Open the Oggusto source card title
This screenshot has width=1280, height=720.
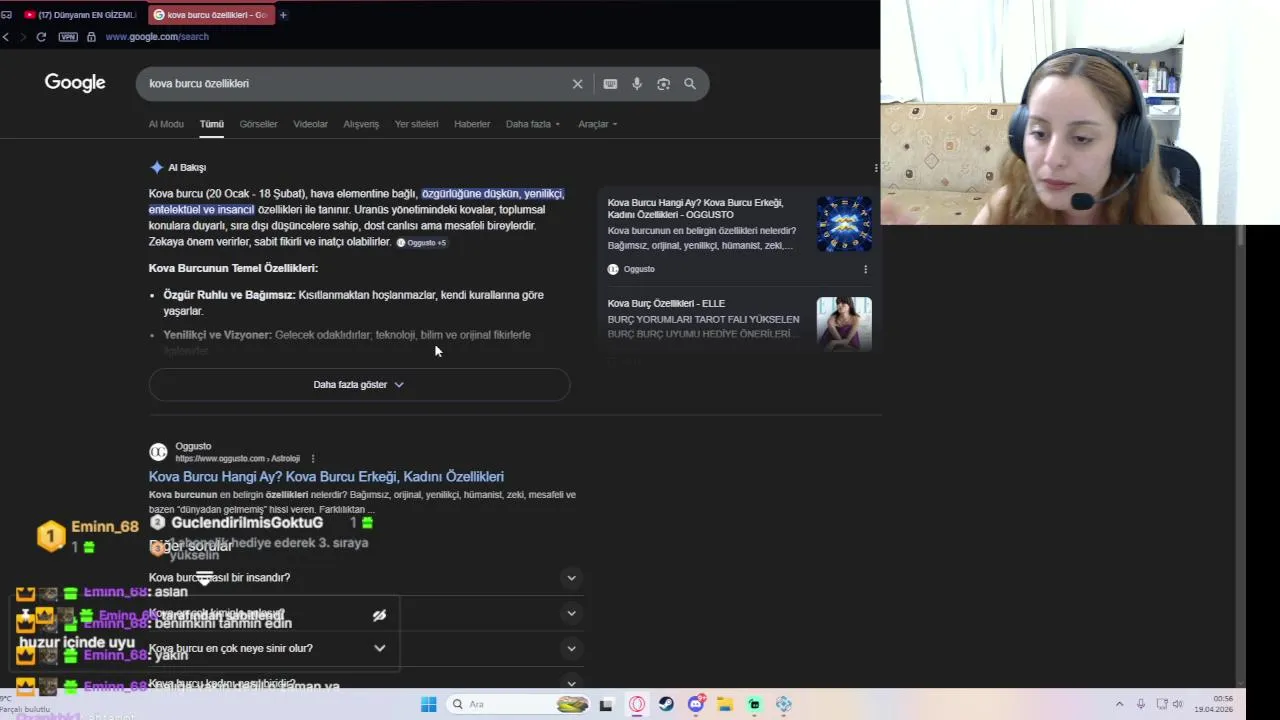[695, 209]
